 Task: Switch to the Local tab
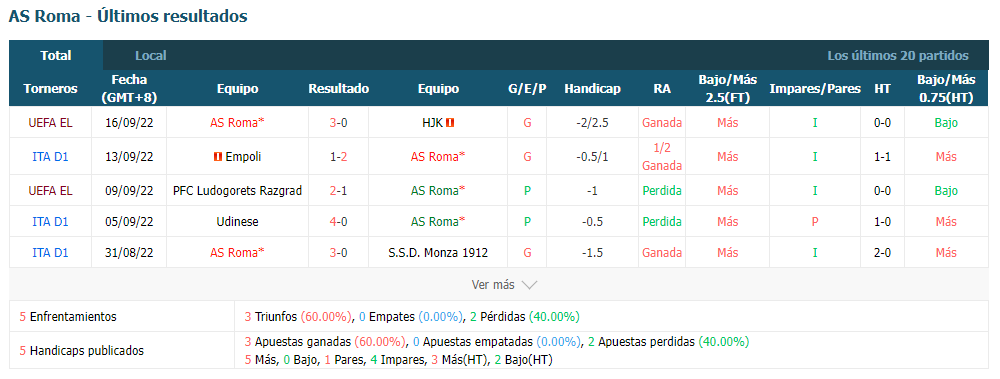(151, 56)
